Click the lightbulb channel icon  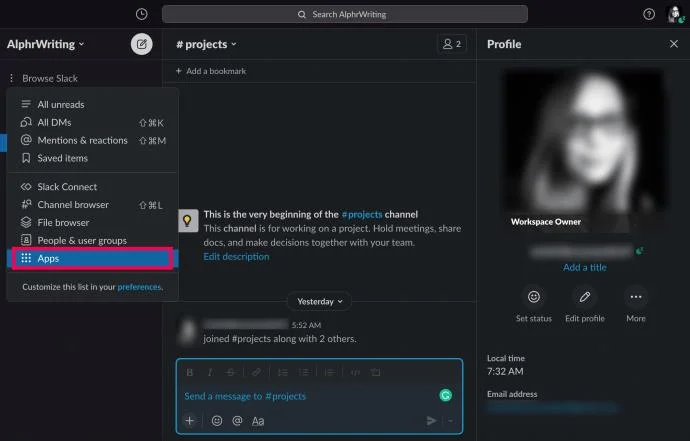(188, 220)
